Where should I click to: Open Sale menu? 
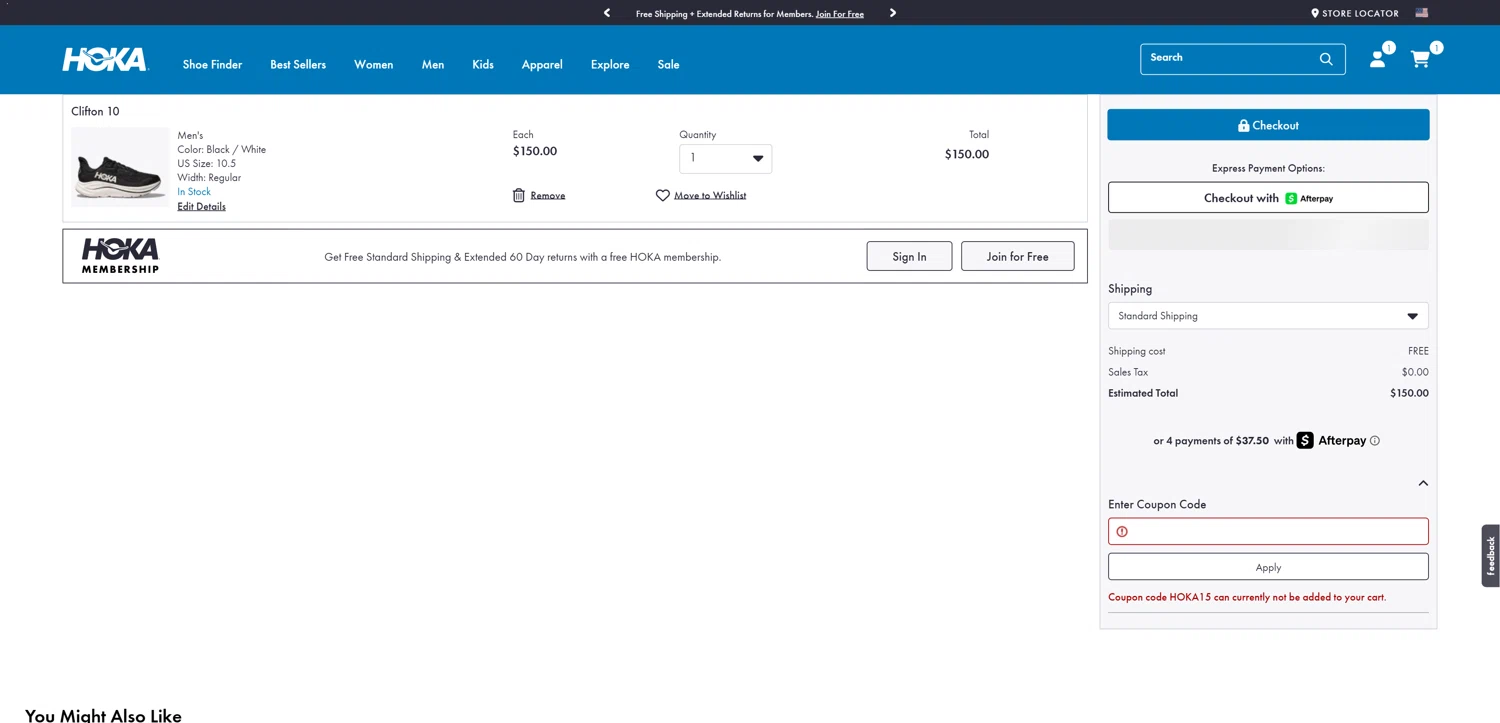(x=668, y=64)
